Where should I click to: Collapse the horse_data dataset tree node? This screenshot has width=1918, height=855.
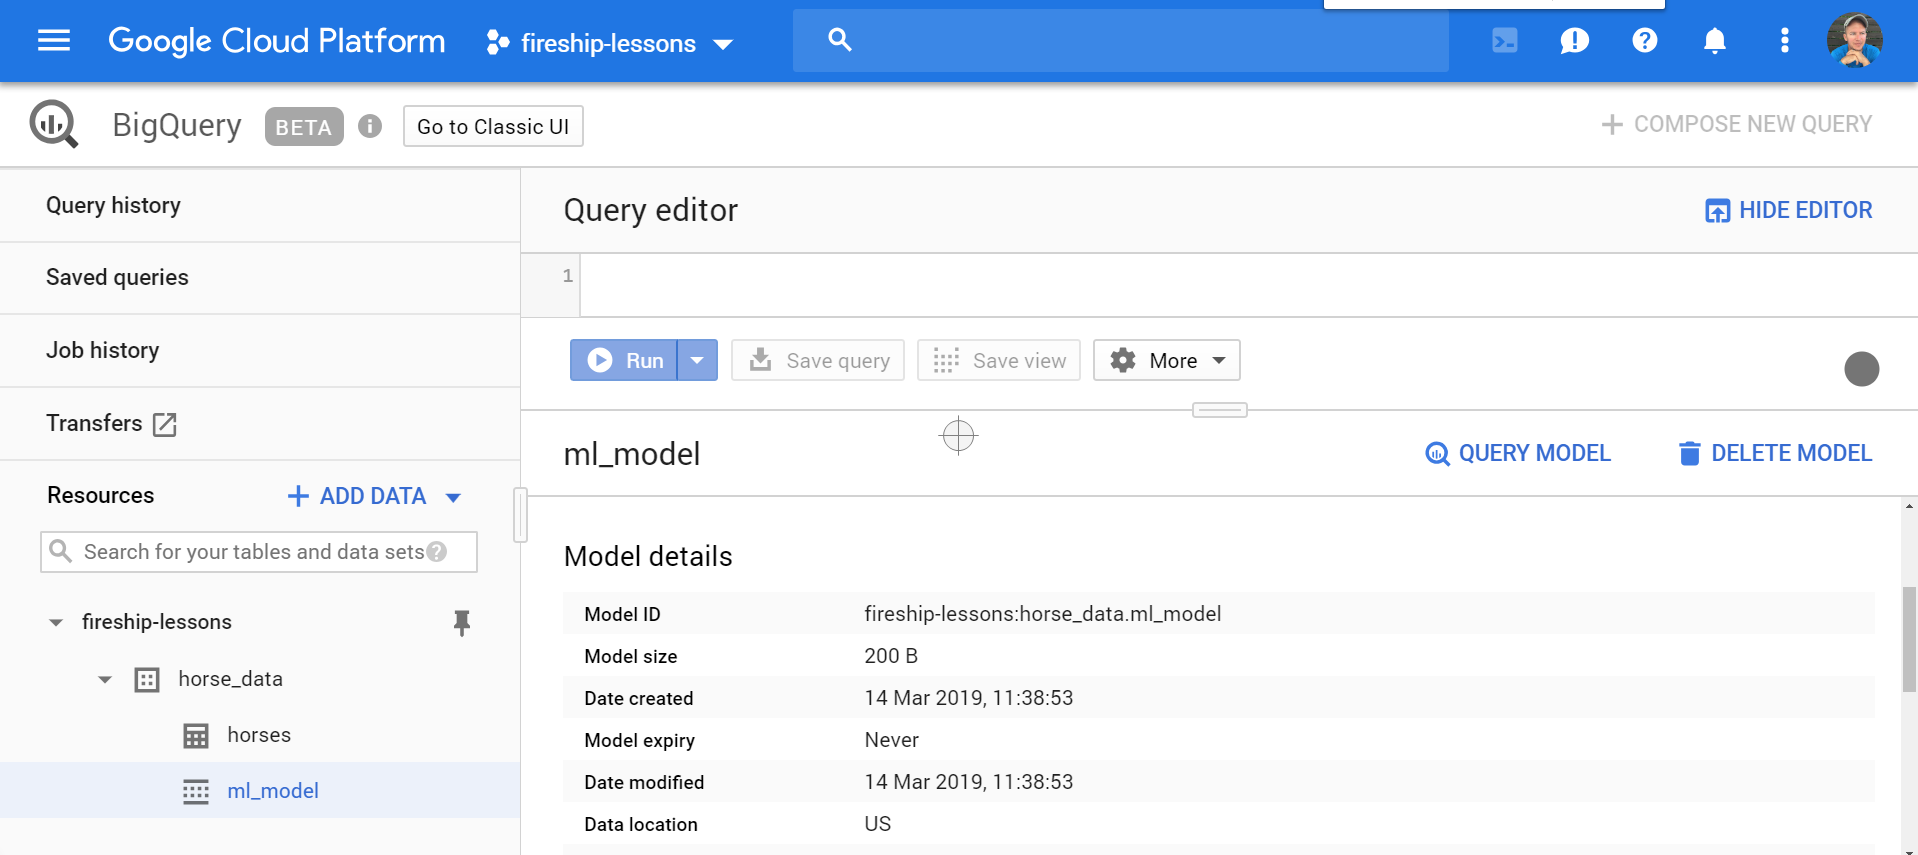click(105, 680)
